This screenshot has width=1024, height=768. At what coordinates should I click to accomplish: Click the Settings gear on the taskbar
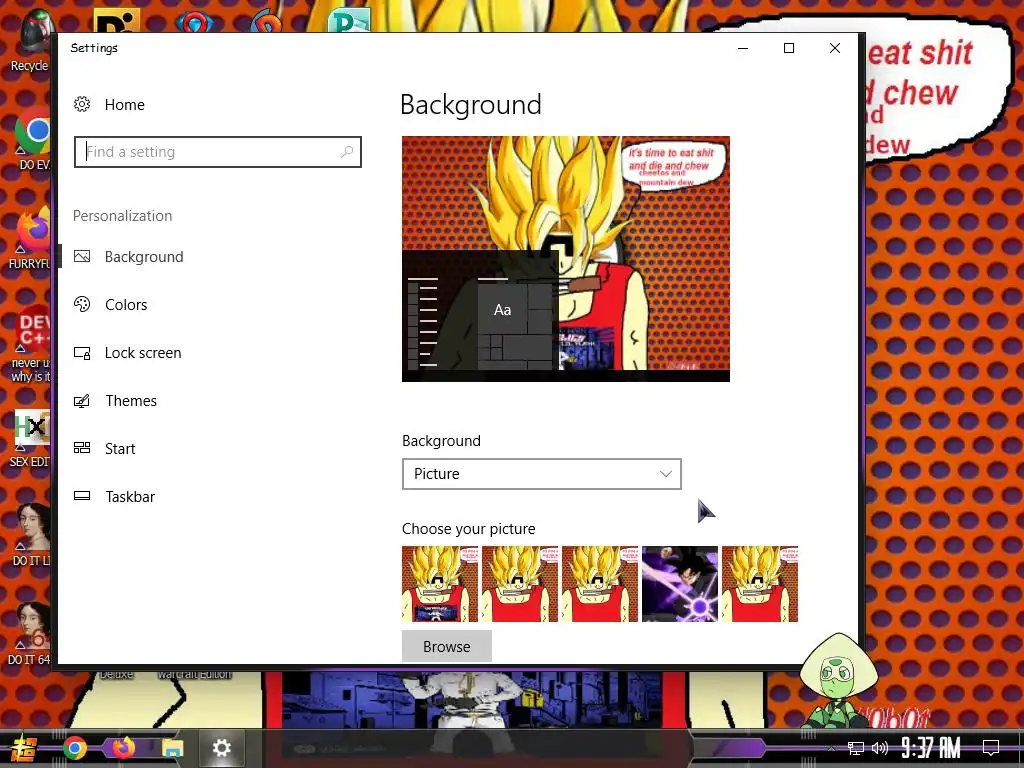pyautogui.click(x=221, y=748)
